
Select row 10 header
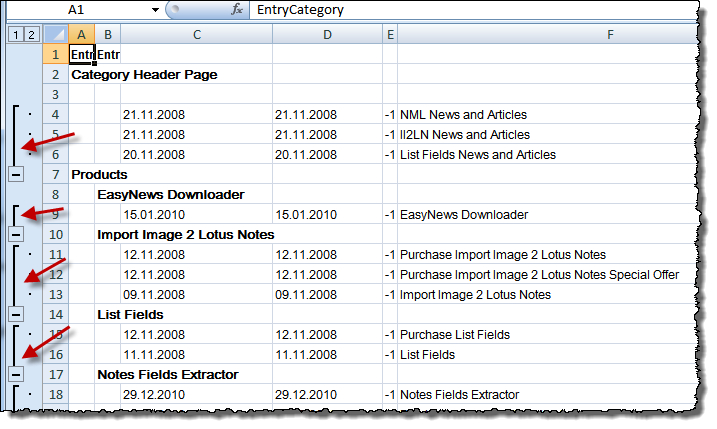coord(56,235)
